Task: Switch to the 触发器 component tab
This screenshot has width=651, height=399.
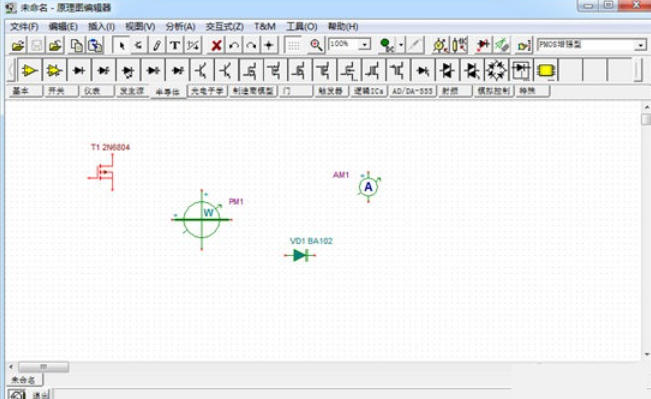Action: (x=331, y=91)
